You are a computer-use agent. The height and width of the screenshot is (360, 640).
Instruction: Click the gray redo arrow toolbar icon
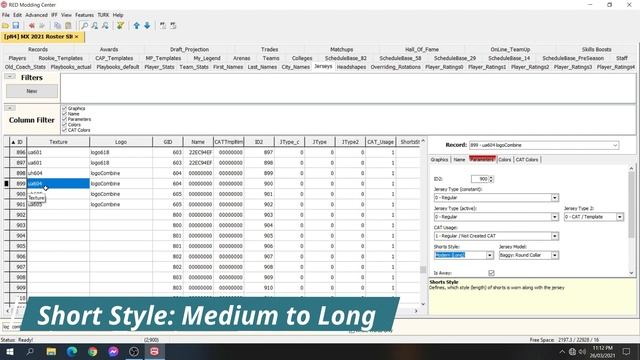(42, 26)
